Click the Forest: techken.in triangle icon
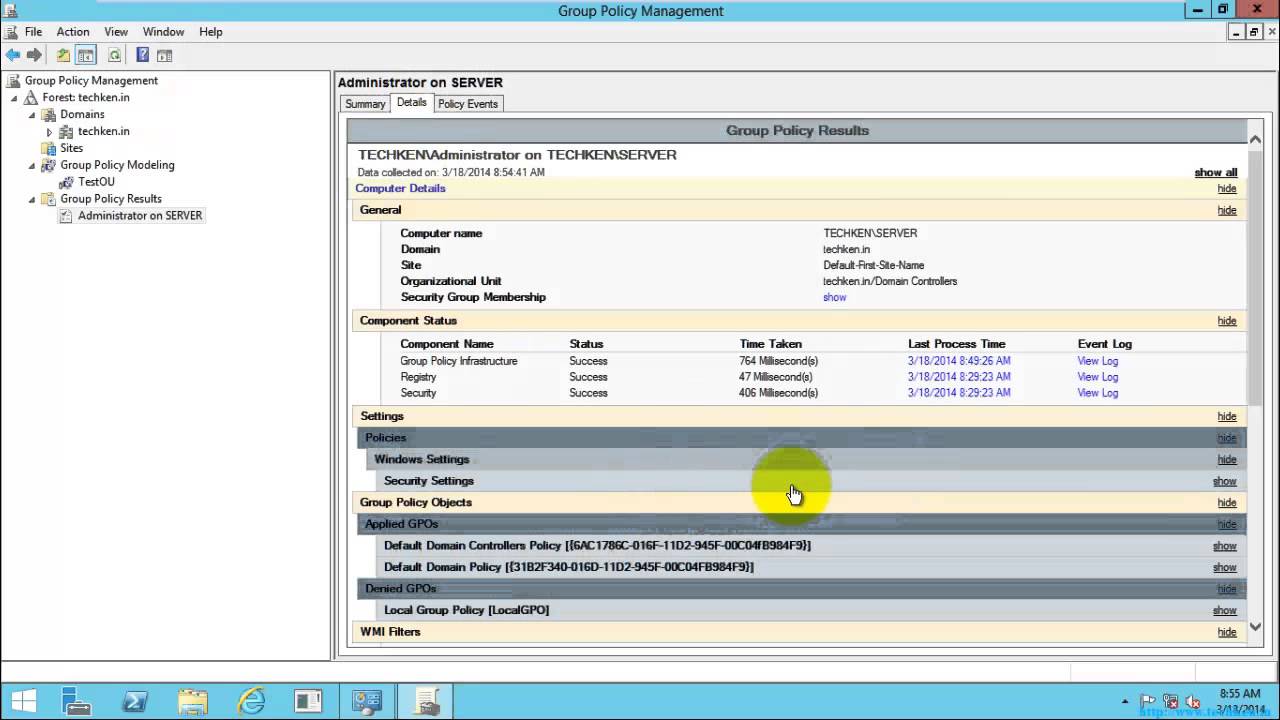Screen dimensions: 1280x720 tap(31, 98)
